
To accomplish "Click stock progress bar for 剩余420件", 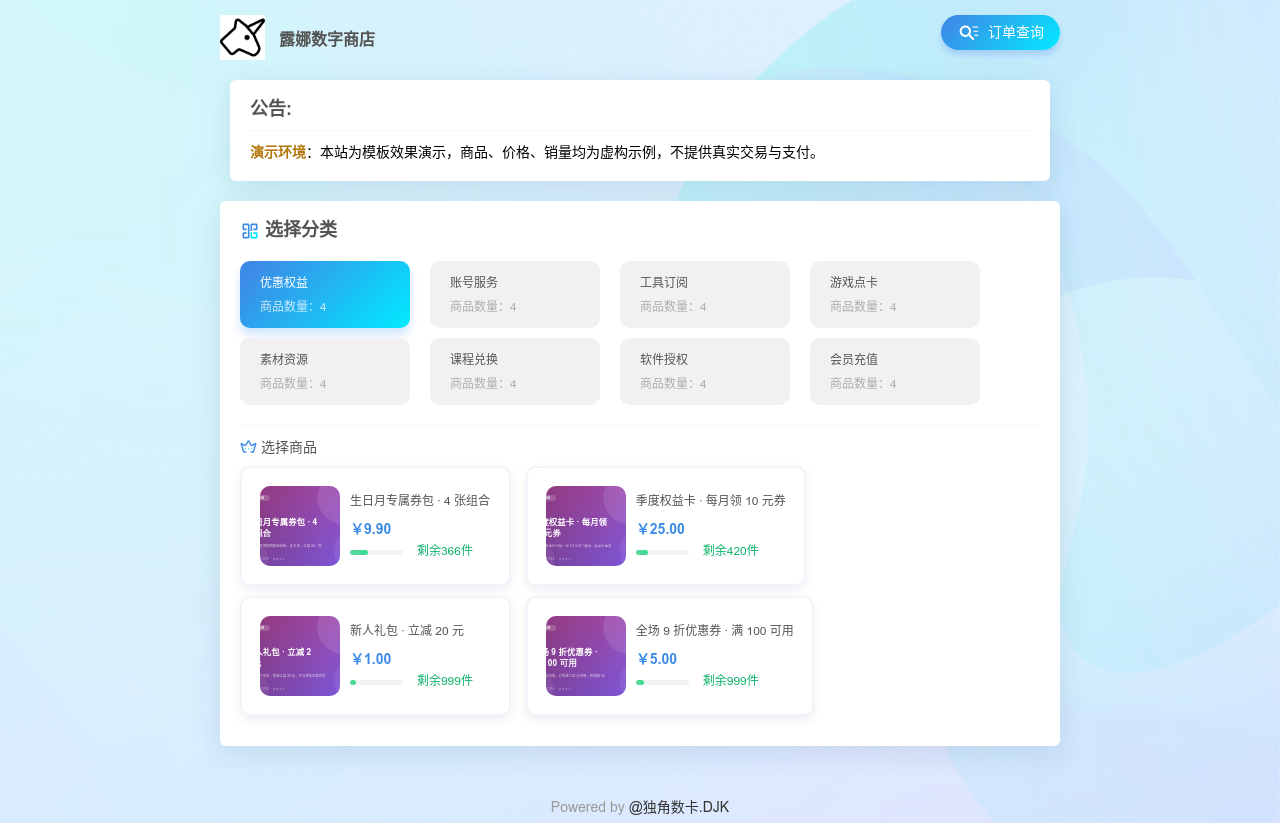I will pos(662,552).
